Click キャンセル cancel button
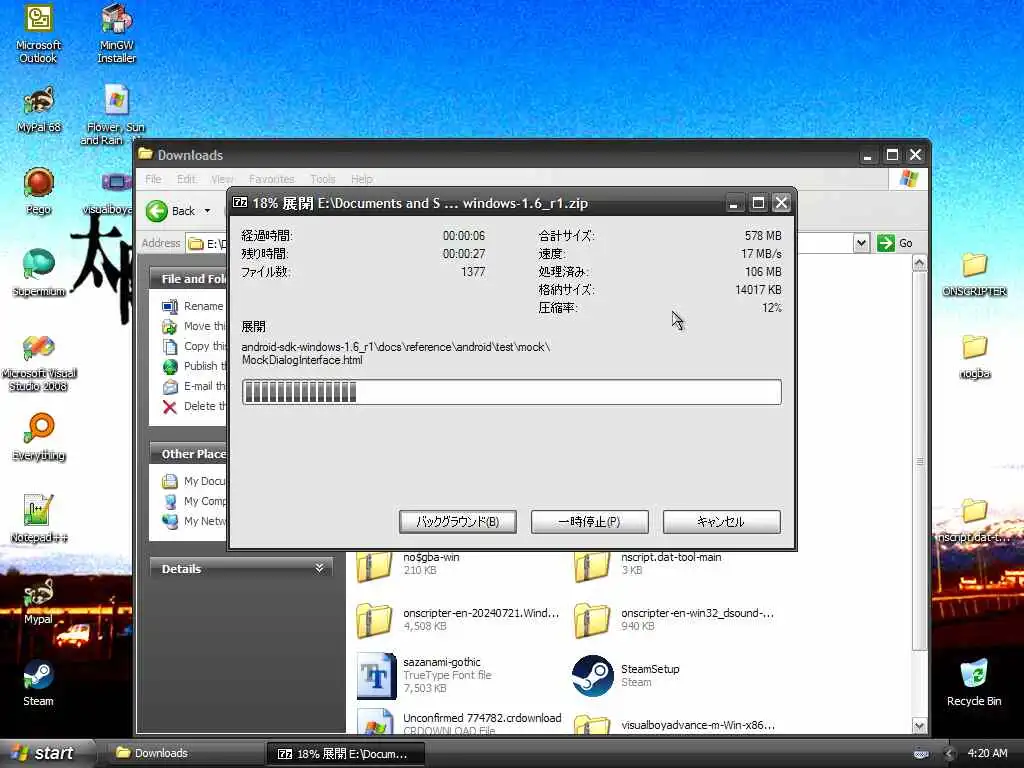 [x=721, y=522]
